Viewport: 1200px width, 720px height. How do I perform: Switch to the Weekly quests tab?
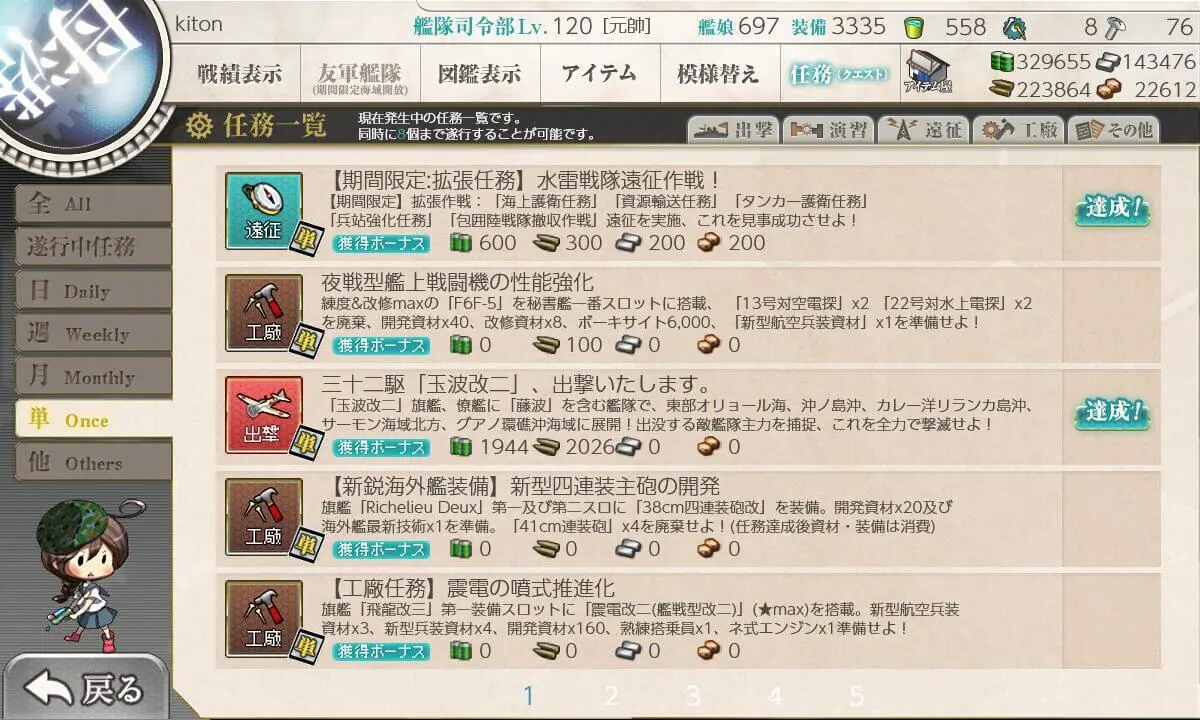pyautogui.click(x=92, y=334)
